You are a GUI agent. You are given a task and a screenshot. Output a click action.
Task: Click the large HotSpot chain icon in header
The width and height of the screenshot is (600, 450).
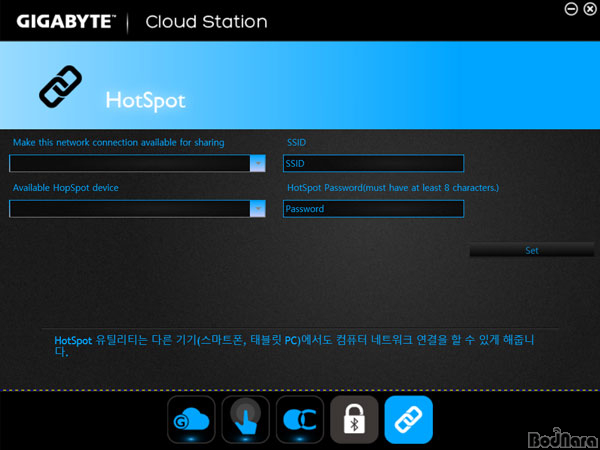[60, 86]
